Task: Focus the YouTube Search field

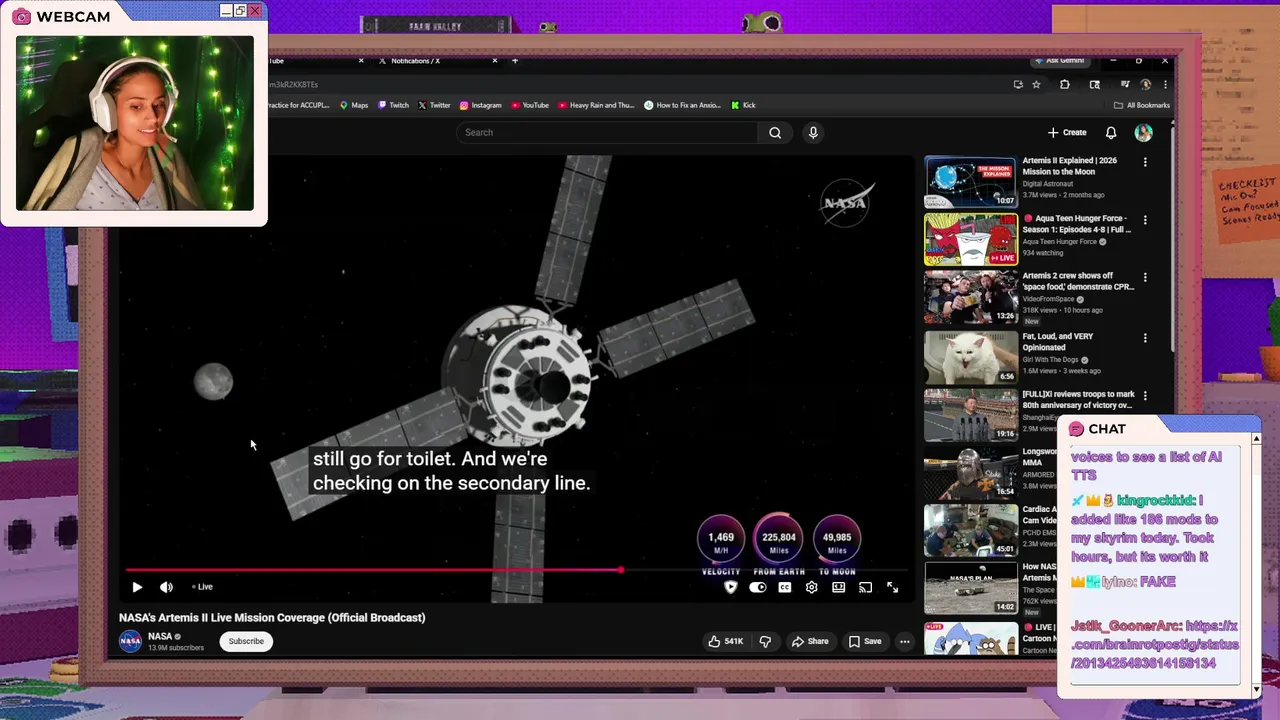Action: tap(607, 132)
